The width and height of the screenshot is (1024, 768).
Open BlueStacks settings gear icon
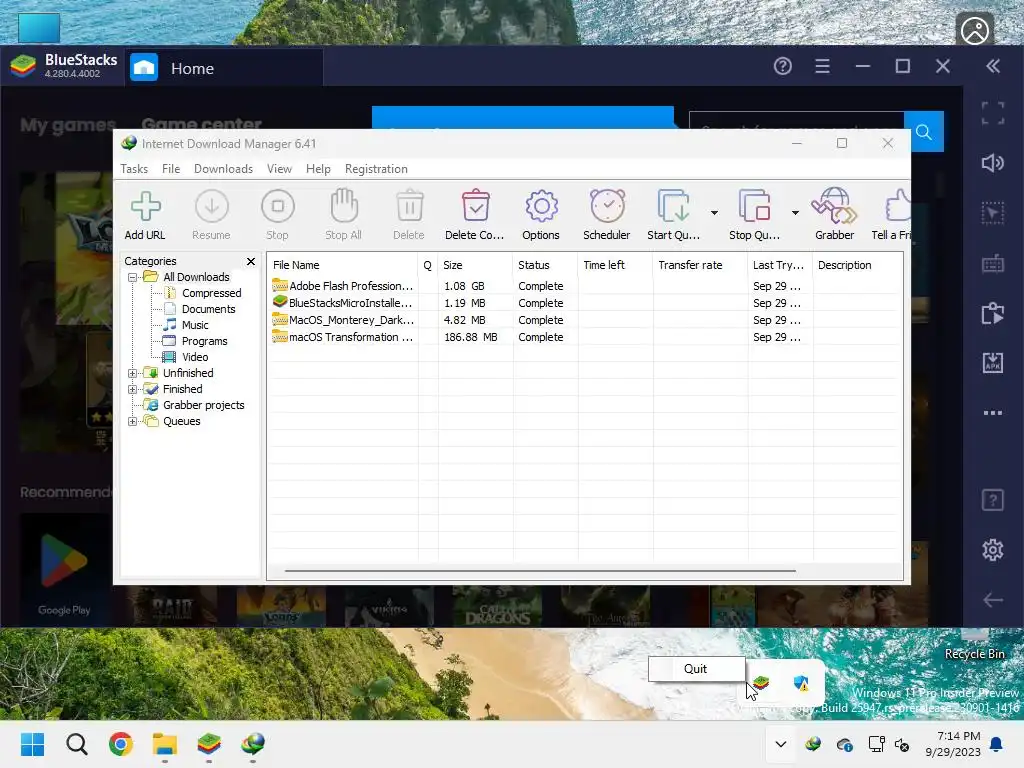[993, 550]
